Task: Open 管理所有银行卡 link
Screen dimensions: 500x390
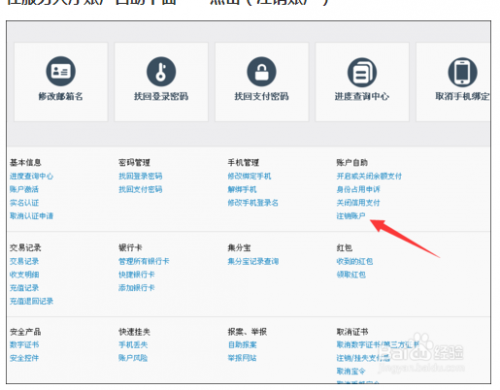Action: click(144, 261)
